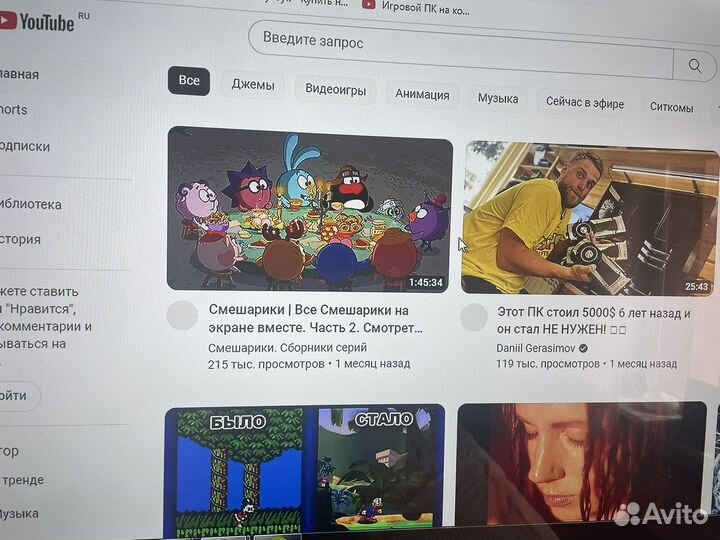Filter by Видеоигры chip
Viewport: 720px width, 540px height.
(x=335, y=91)
